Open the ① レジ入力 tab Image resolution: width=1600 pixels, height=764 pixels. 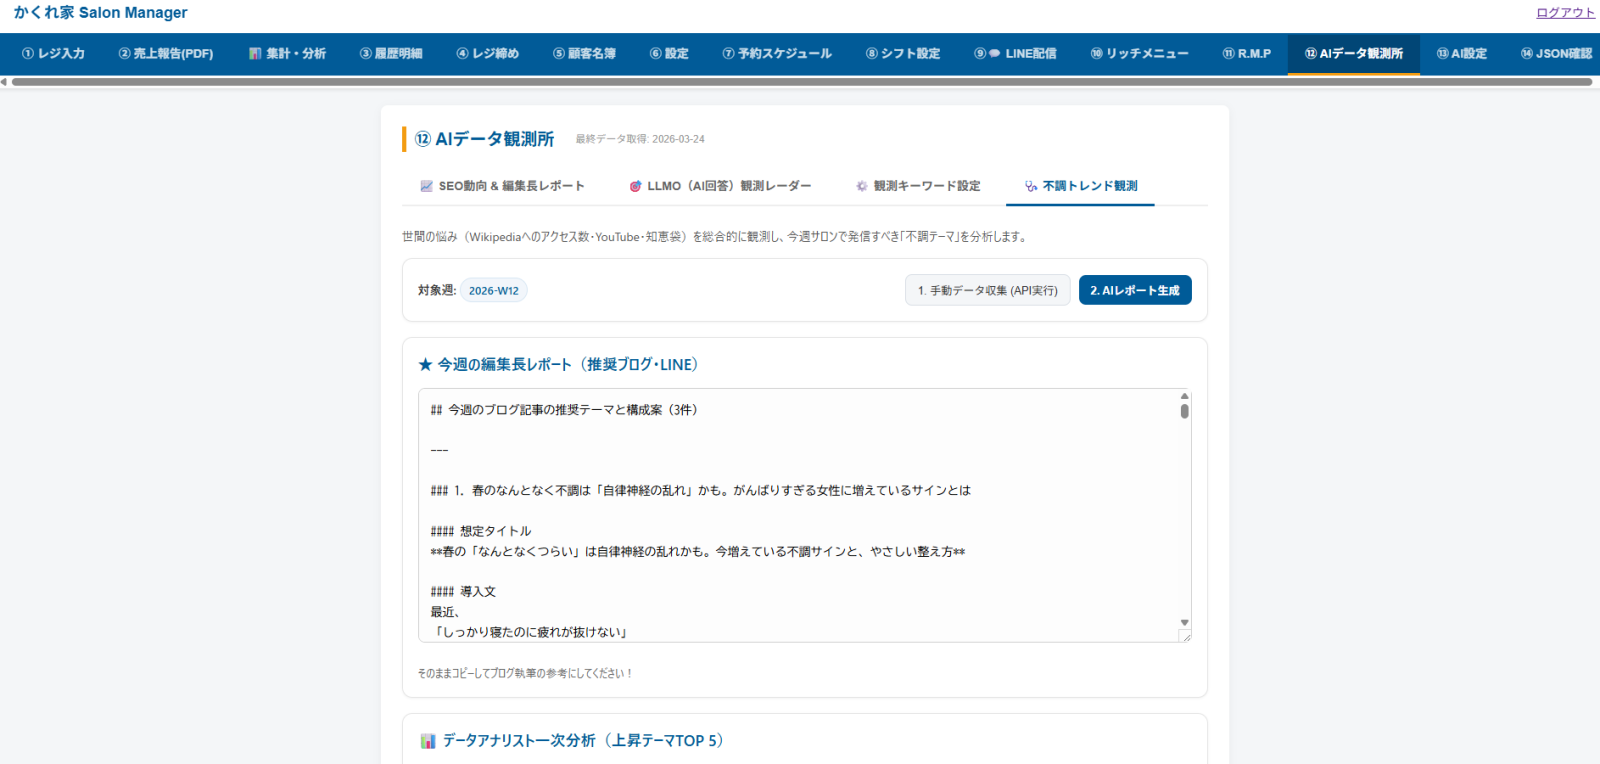53,54
